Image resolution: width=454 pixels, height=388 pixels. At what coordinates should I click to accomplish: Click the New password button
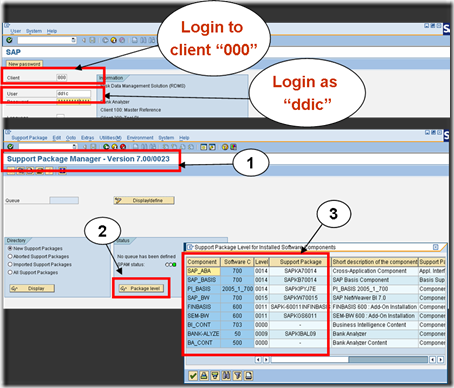[x=24, y=64]
